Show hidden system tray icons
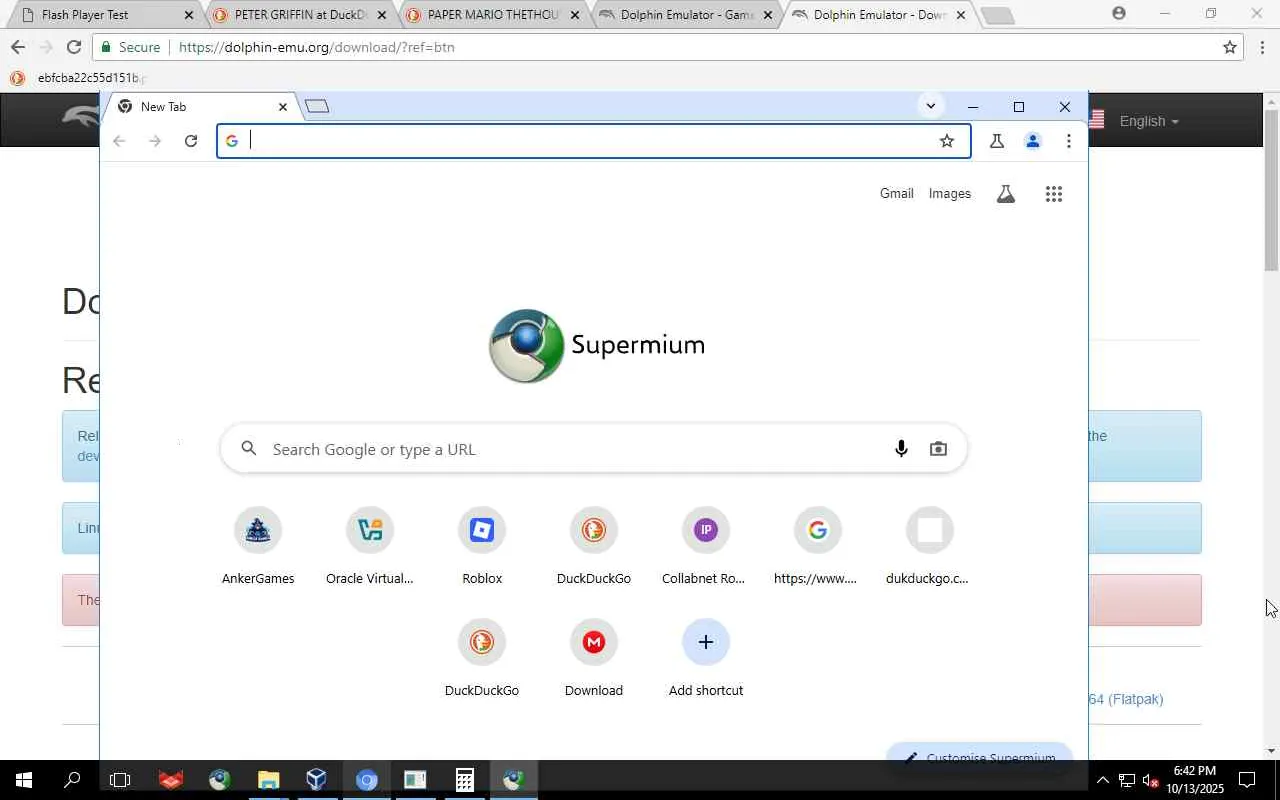Image resolution: width=1280 pixels, height=800 pixels. 1102,780
